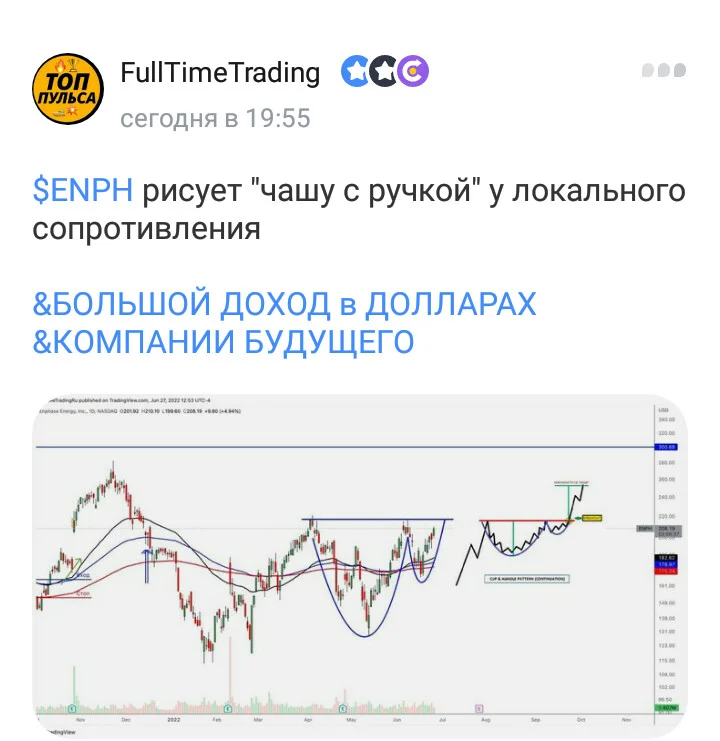Open the three-dots post options menu

pos(664,70)
